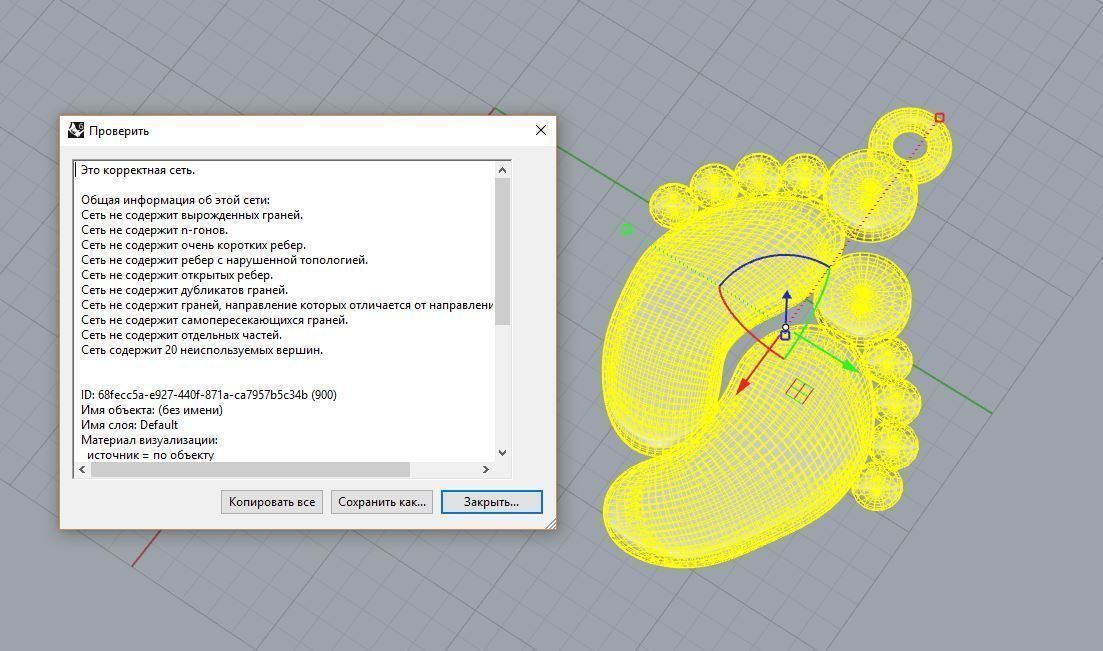Click the Закрыть... button

coord(492,502)
